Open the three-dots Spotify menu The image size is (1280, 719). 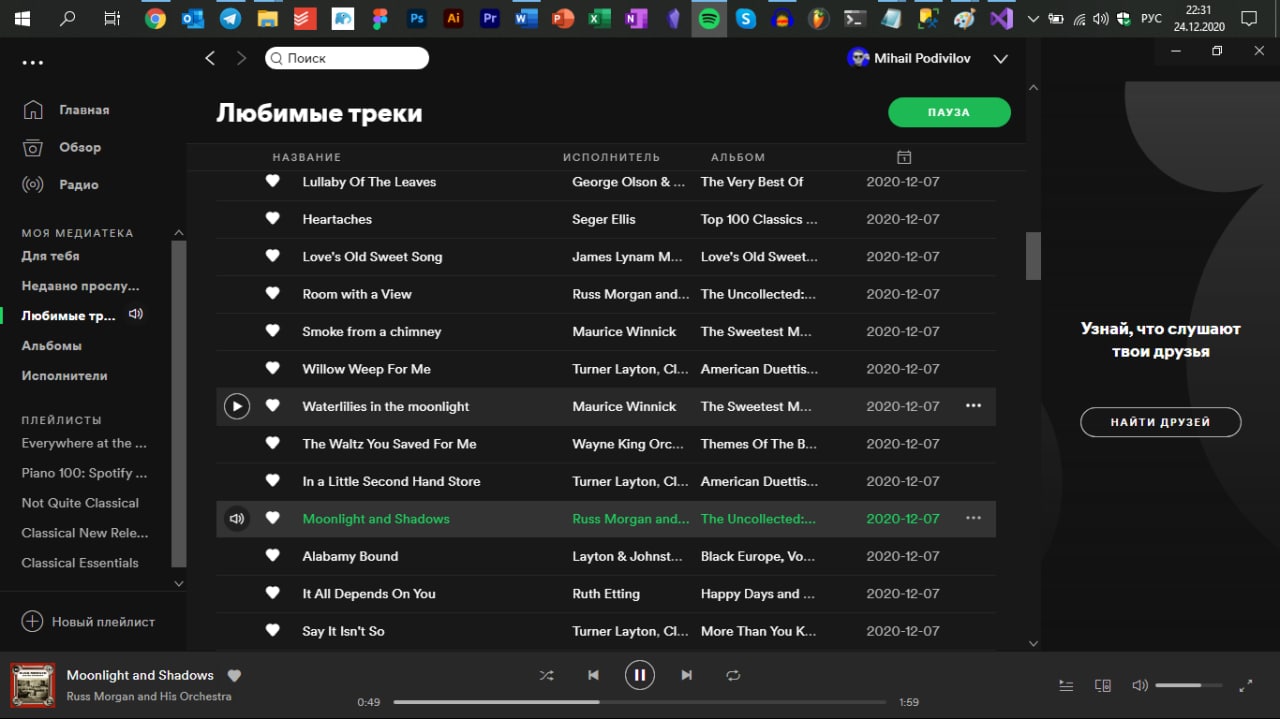point(33,63)
